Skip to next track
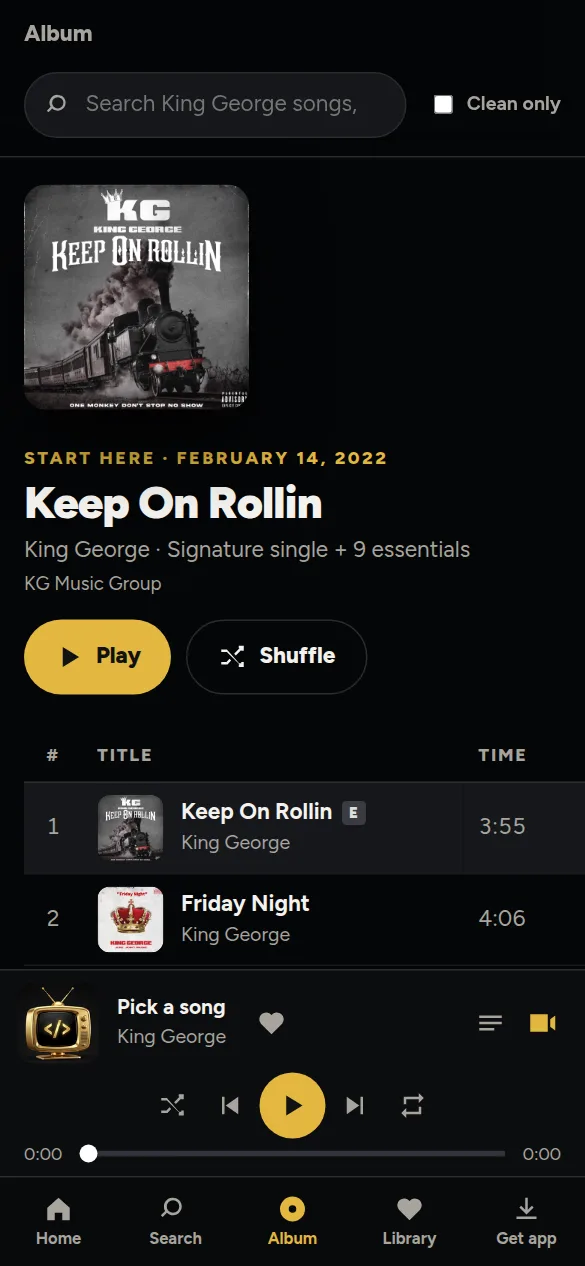Screen dimensions: 585x1266 (355, 1105)
